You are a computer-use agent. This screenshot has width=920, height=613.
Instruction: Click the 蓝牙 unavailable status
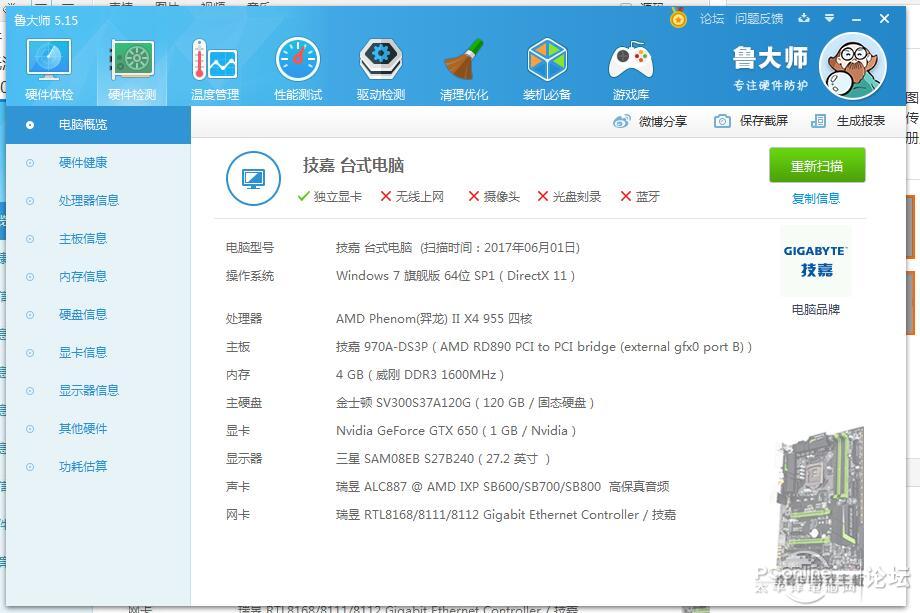pyautogui.click(x=640, y=197)
